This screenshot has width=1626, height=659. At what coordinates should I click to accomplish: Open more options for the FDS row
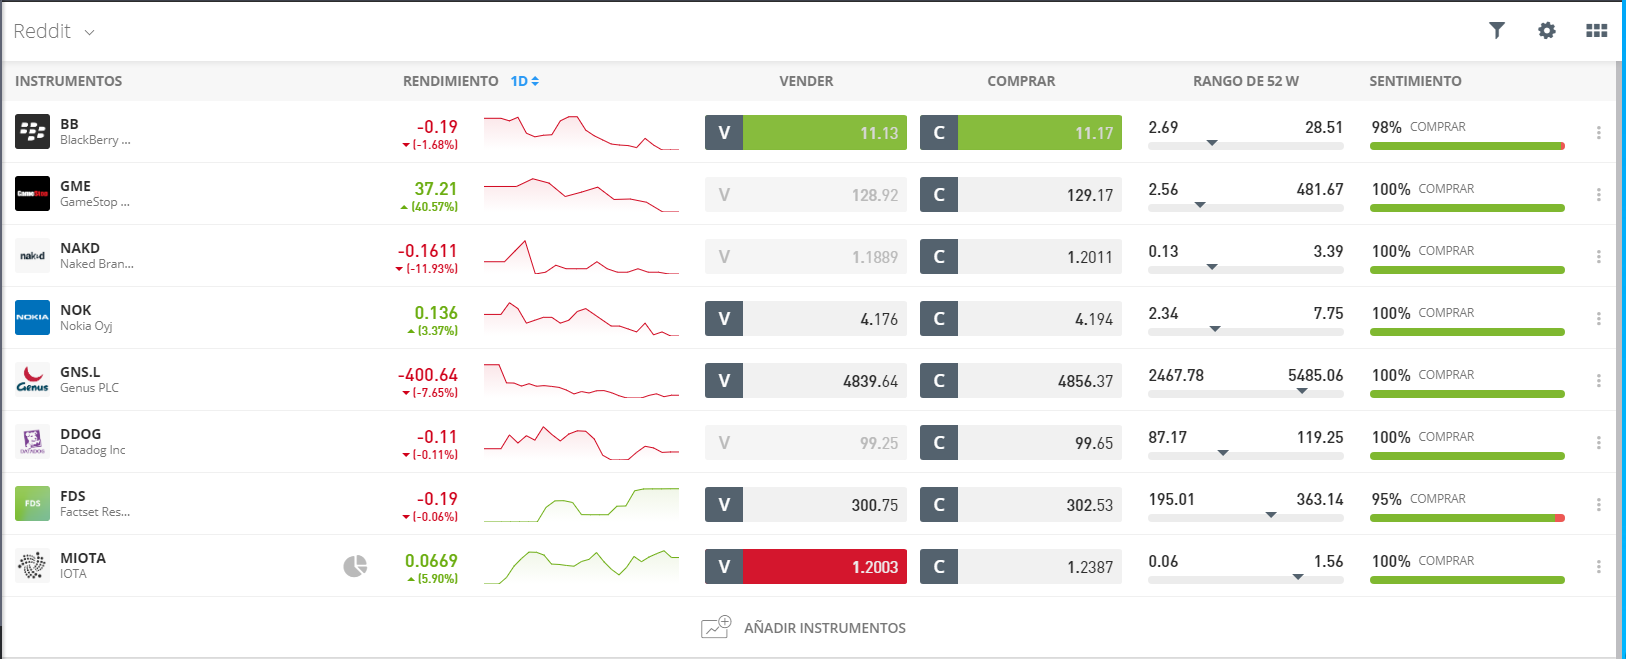pos(1598,504)
